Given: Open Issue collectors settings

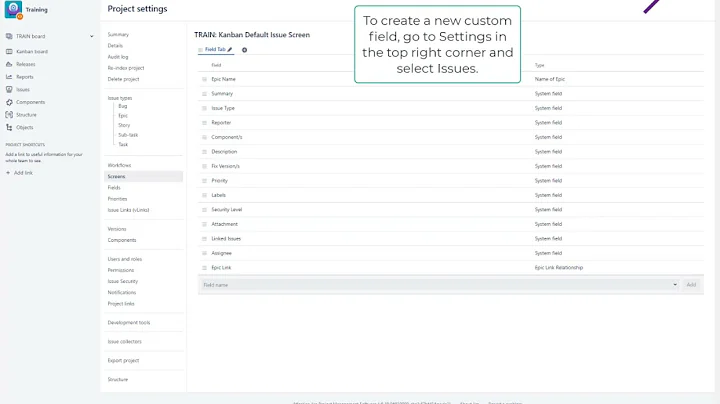Looking at the screenshot, I should point(124,342).
